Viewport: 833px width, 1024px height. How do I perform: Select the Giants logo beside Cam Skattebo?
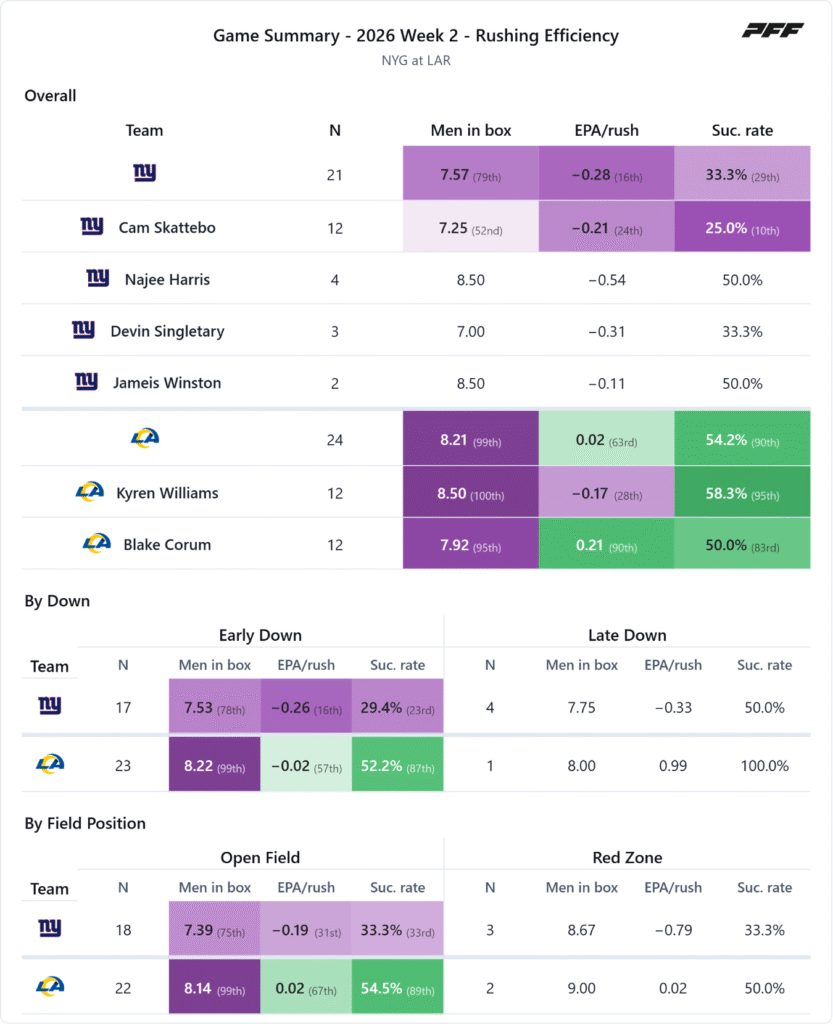[x=92, y=226]
